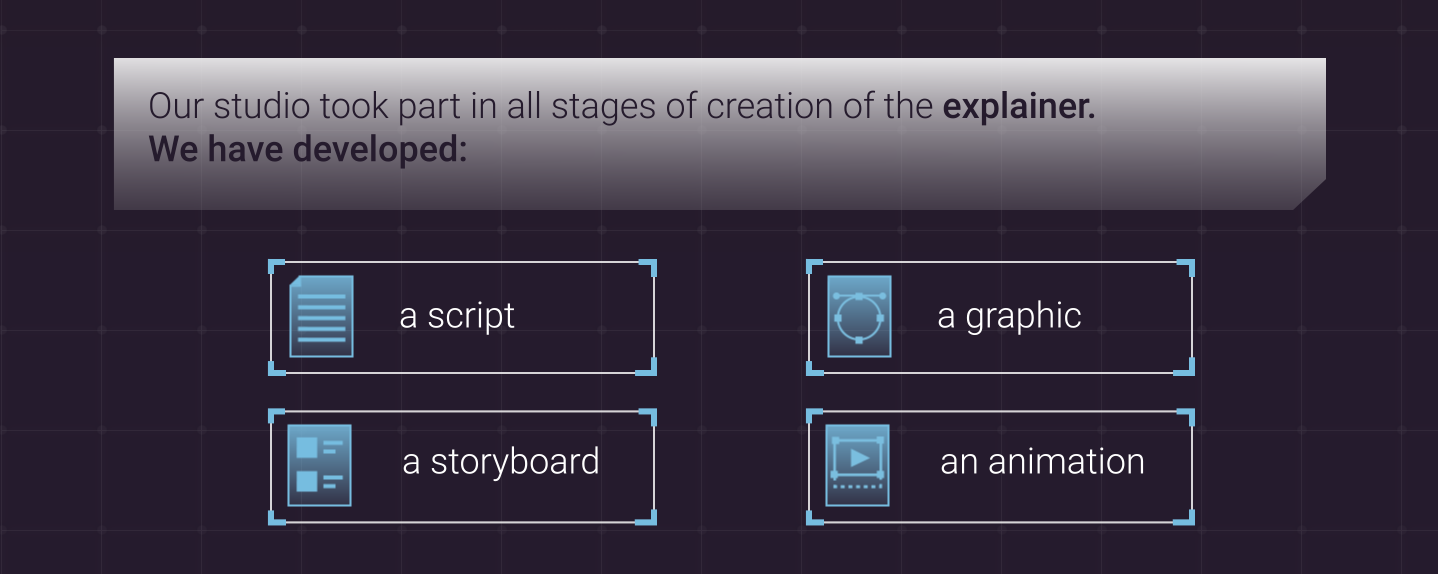Screen dimensions: 1438x574
Task: Click the animation video player icon
Action: point(857,465)
